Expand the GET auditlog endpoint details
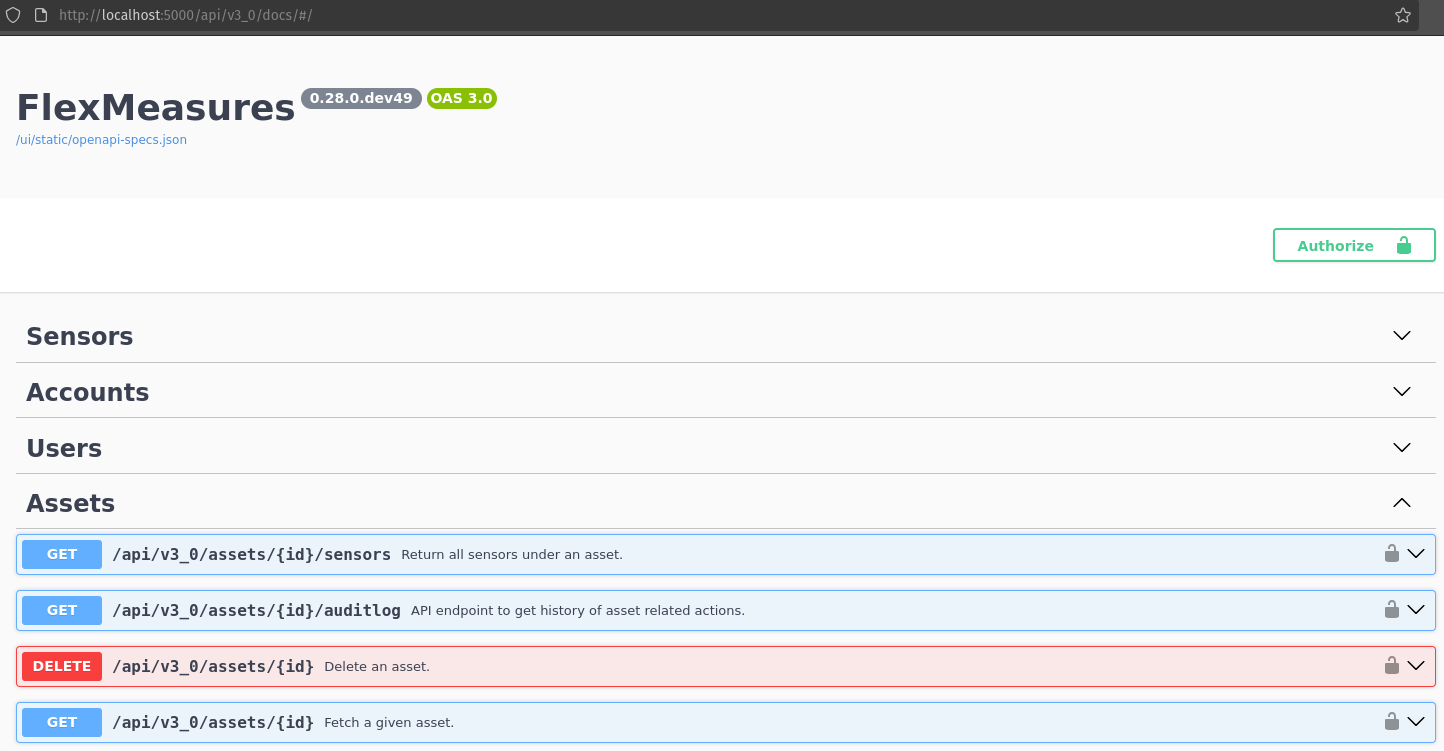This screenshot has width=1444, height=751. pos(1417,609)
